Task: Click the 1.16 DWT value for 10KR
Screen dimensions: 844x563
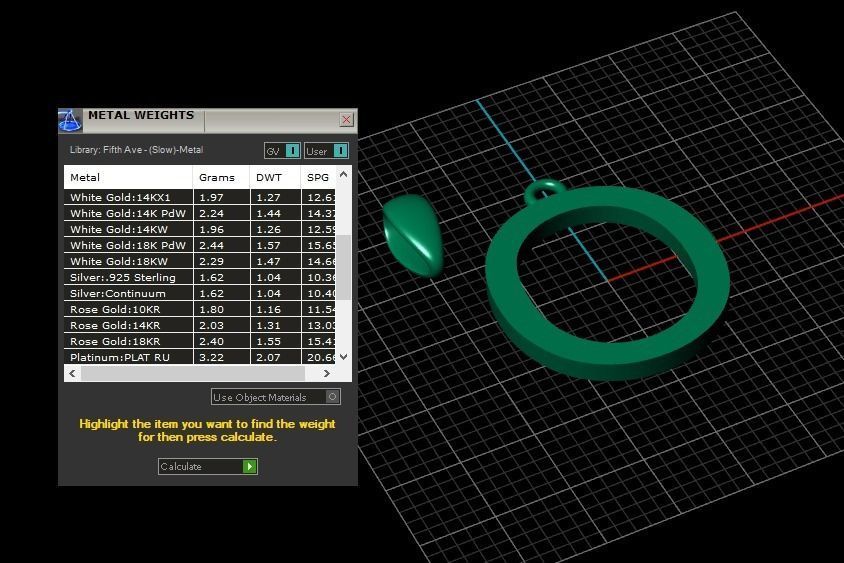Action: [268, 309]
